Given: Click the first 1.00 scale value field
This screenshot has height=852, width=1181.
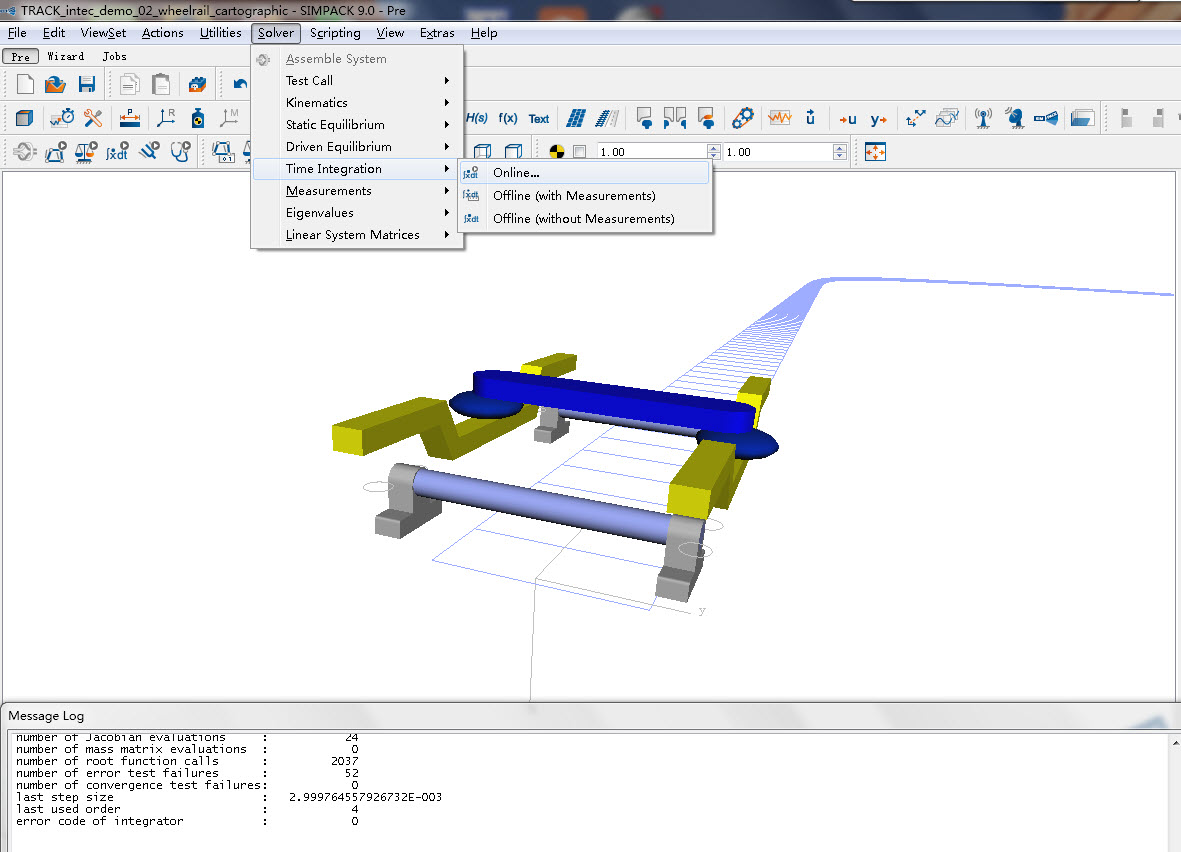Looking at the screenshot, I should point(652,152).
